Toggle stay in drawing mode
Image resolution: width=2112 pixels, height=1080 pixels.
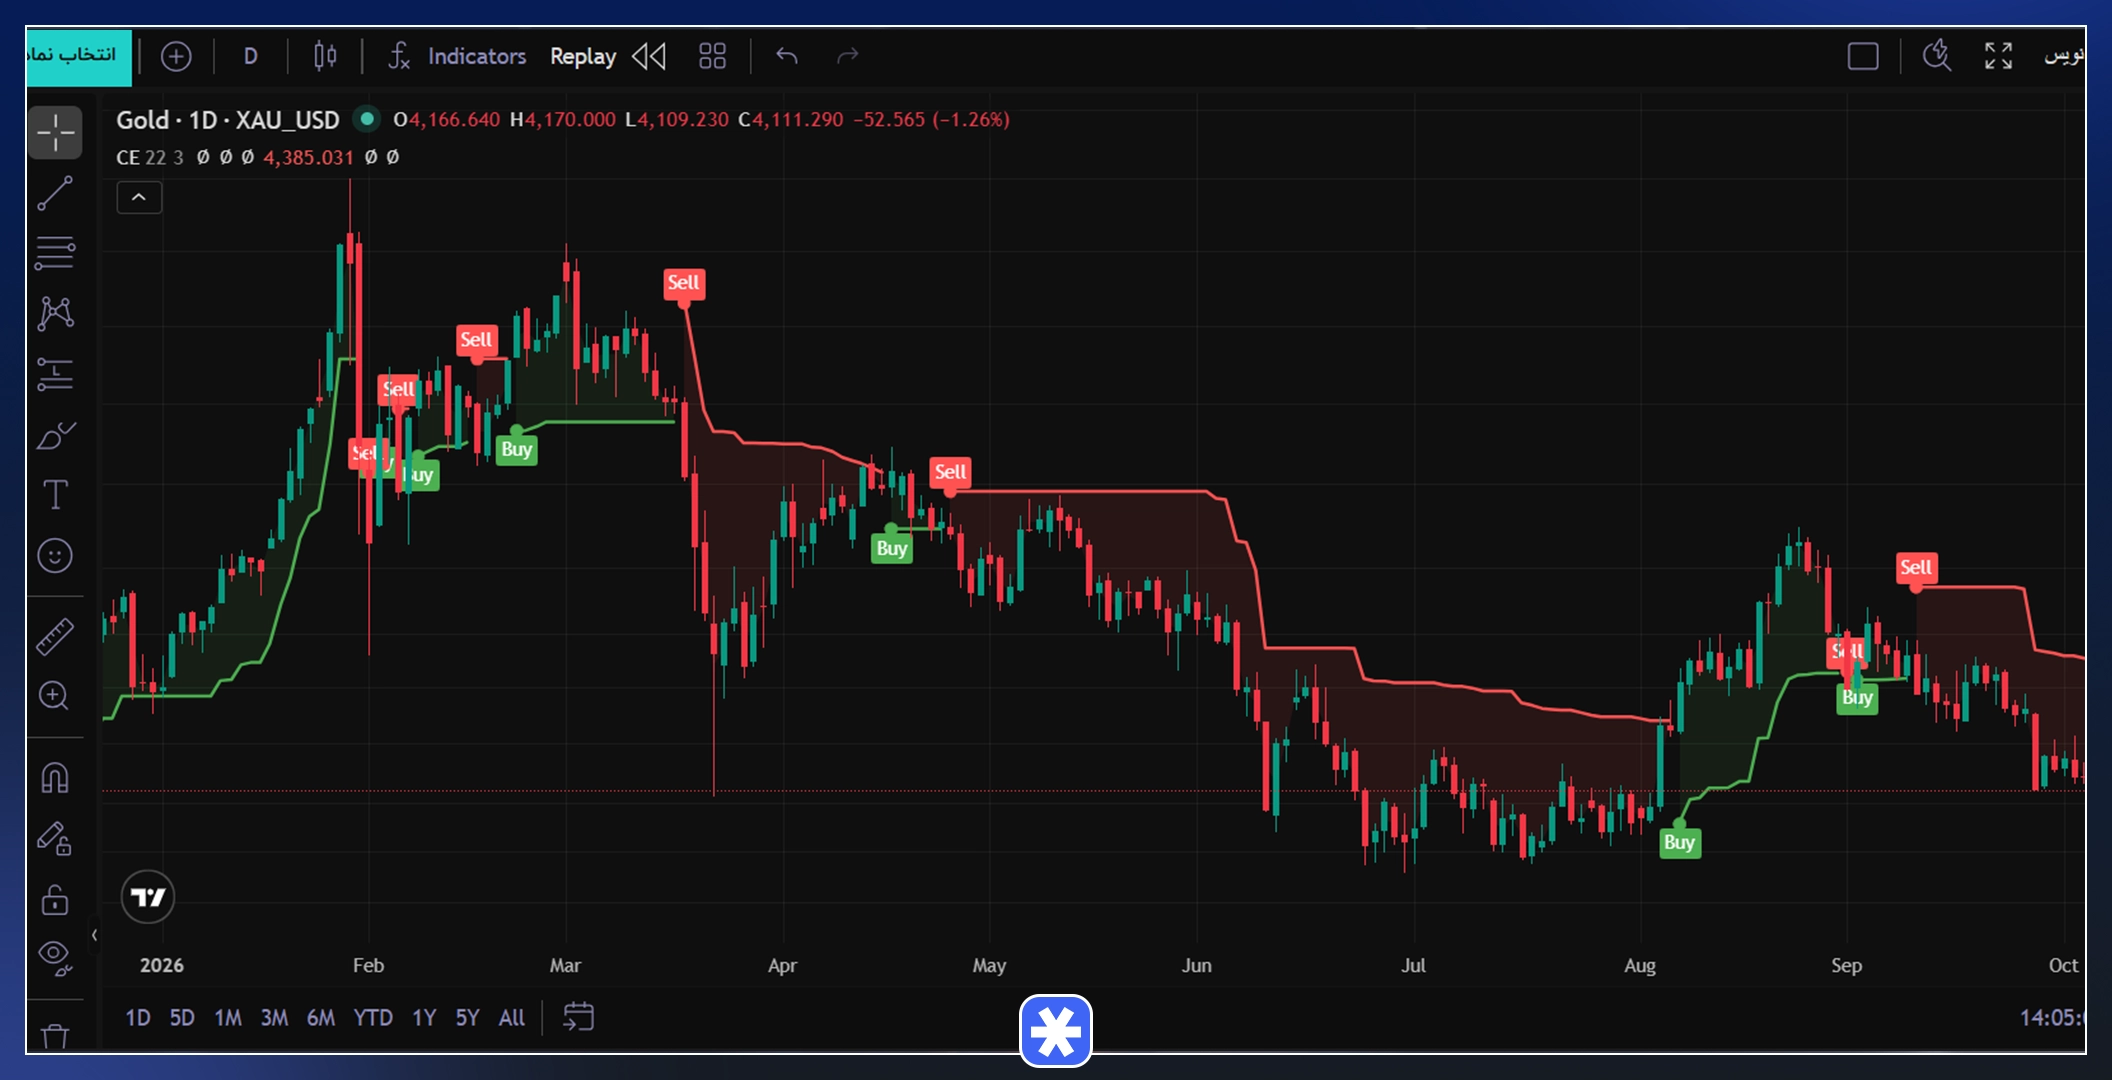(x=55, y=838)
